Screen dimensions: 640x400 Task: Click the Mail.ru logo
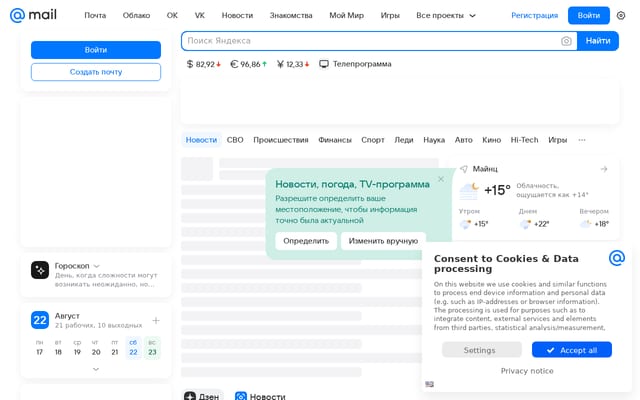[33, 15]
